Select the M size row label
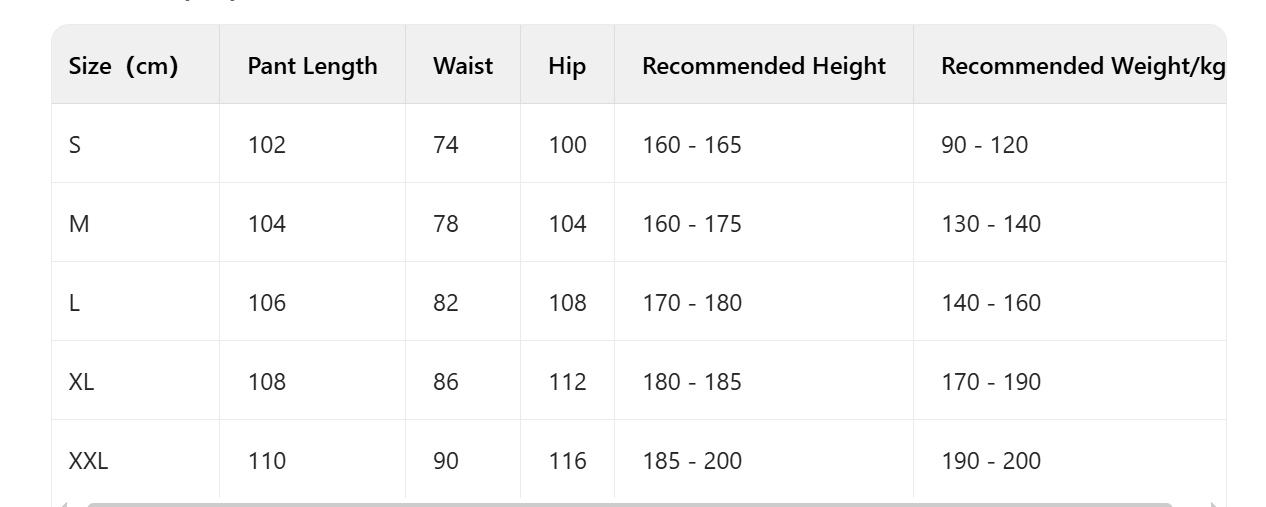1266x507 pixels. [79, 224]
